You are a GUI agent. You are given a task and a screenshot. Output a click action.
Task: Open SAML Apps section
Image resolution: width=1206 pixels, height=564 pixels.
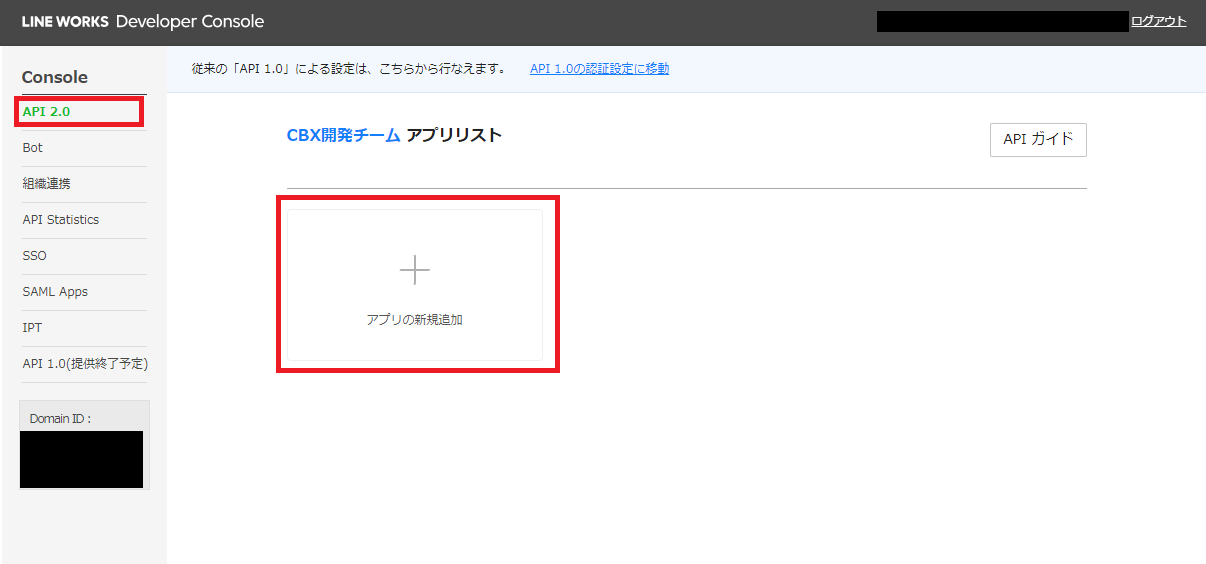(x=55, y=292)
